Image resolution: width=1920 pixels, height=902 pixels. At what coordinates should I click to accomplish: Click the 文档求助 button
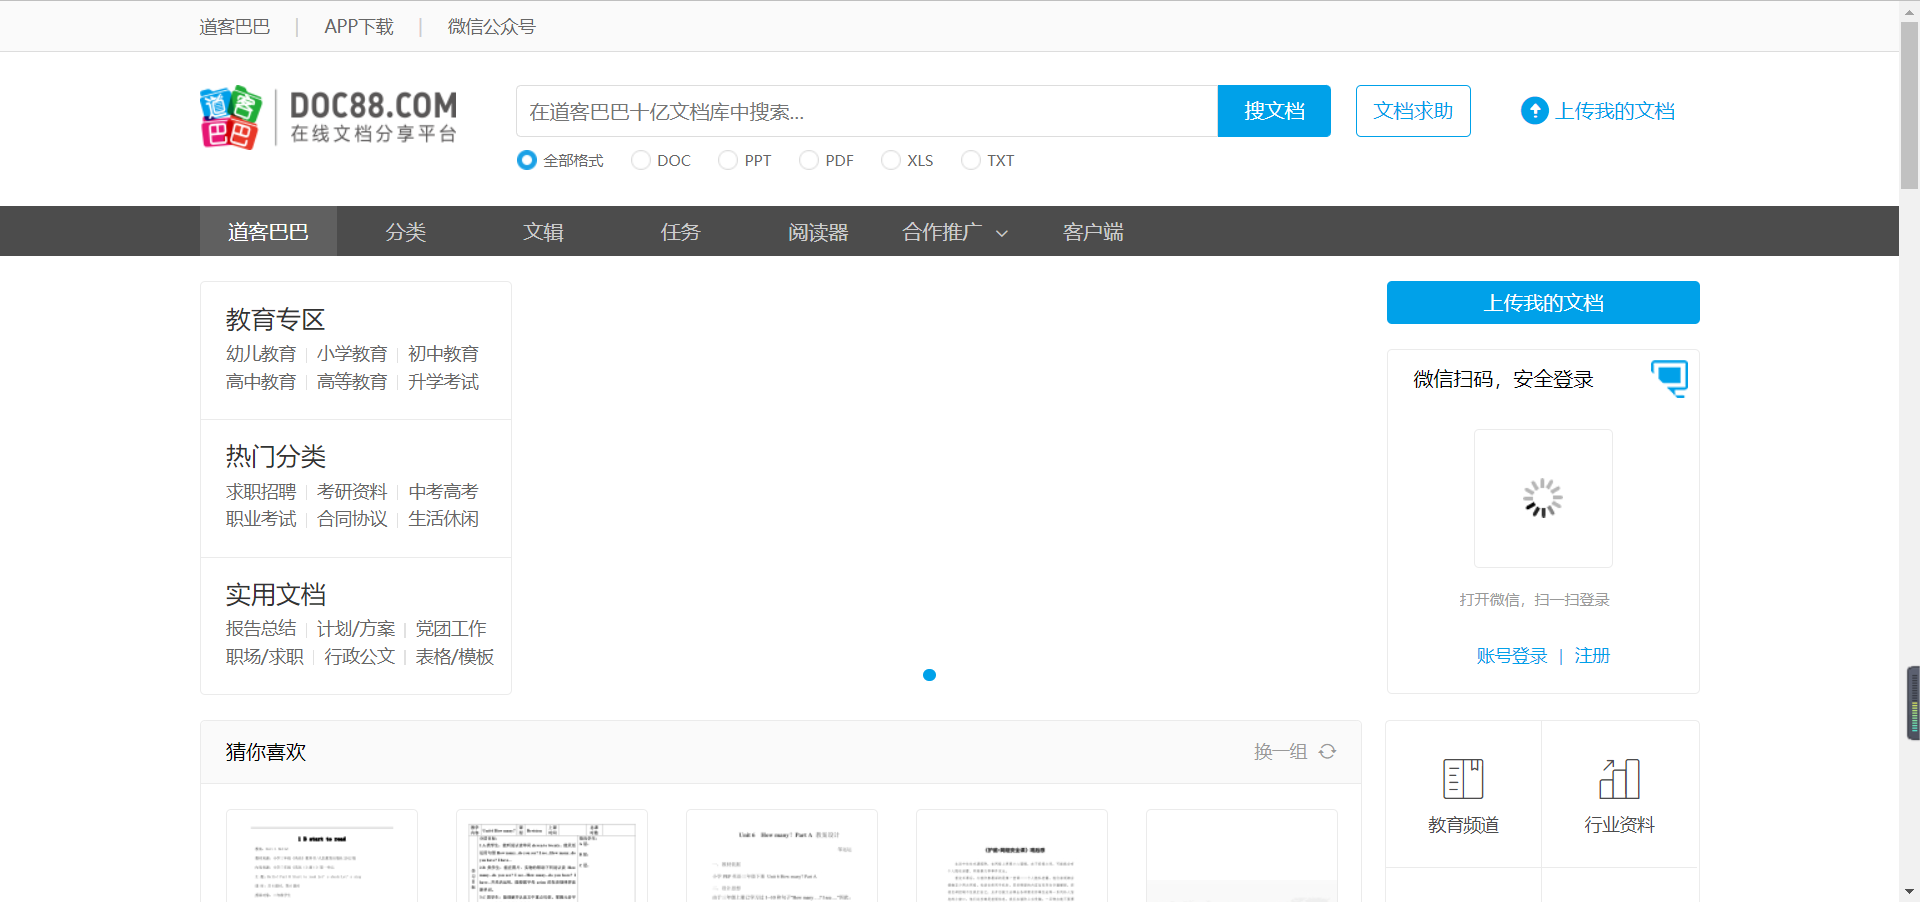1413,111
